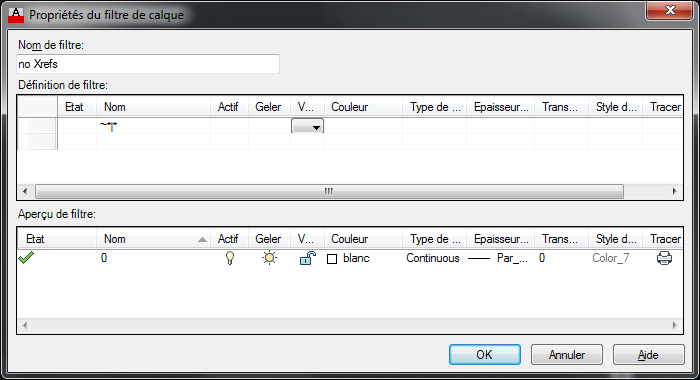The image size is (700, 380).
Task: Click the left arrow of the filter definition scrollbar
Action: pyautogui.click(x=25, y=192)
